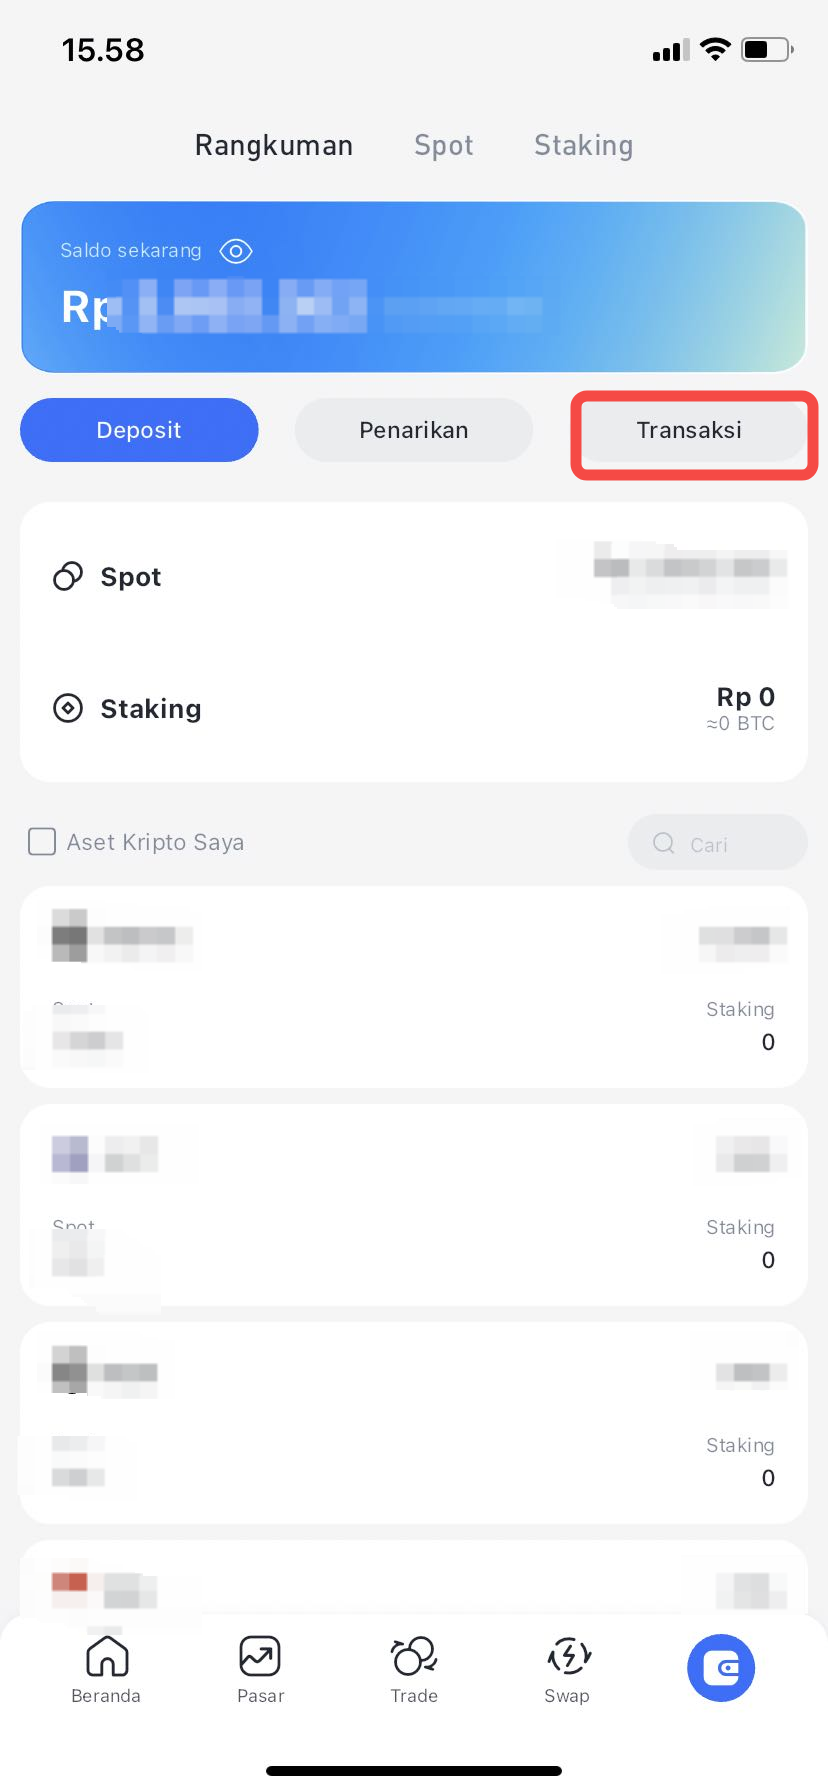Tap the Staking diamond icon
Viewport: 828px width, 1792px height.
click(x=67, y=708)
